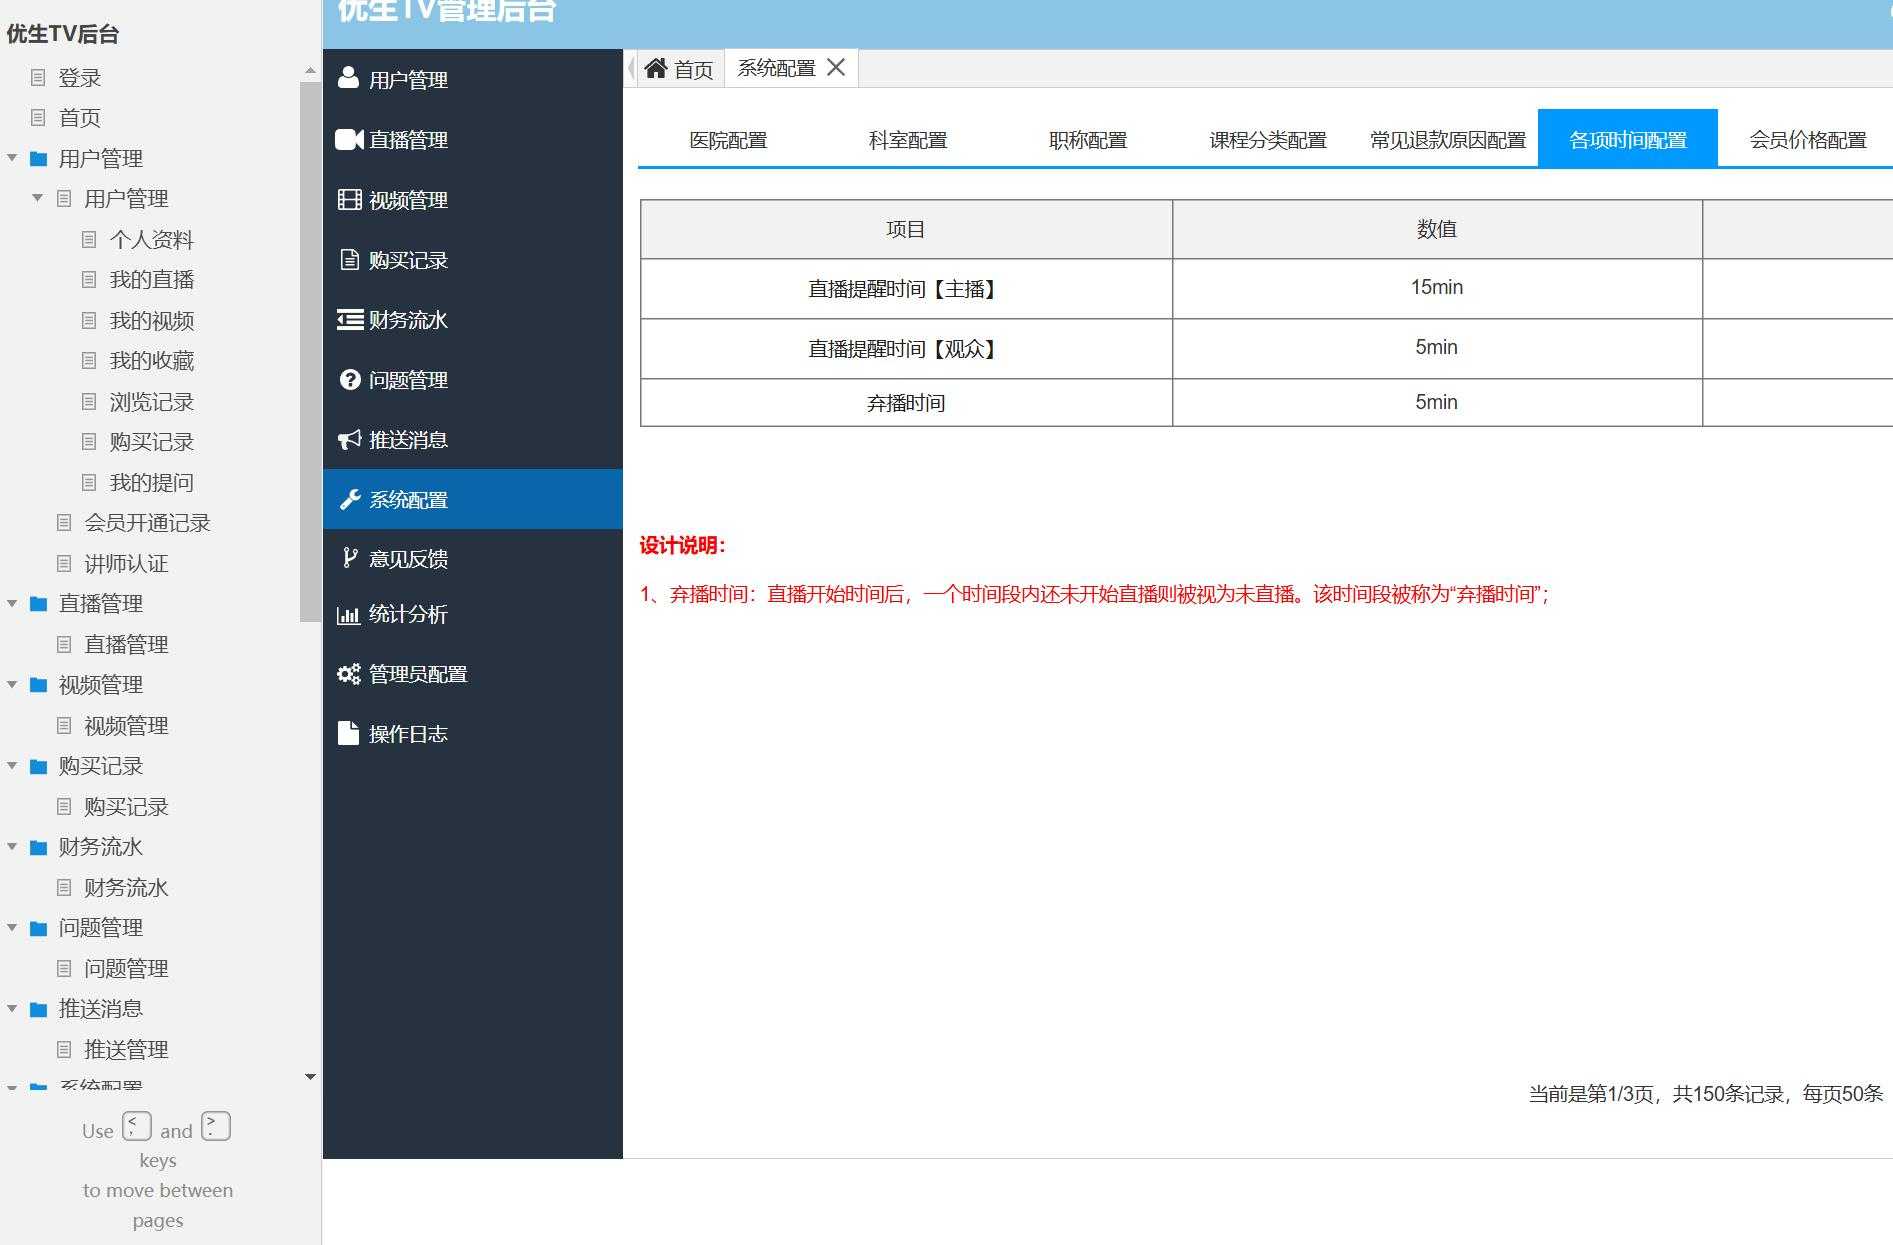The width and height of the screenshot is (1893, 1245).
Task: Open 视频管理 via its video icon
Action: tap(348, 199)
